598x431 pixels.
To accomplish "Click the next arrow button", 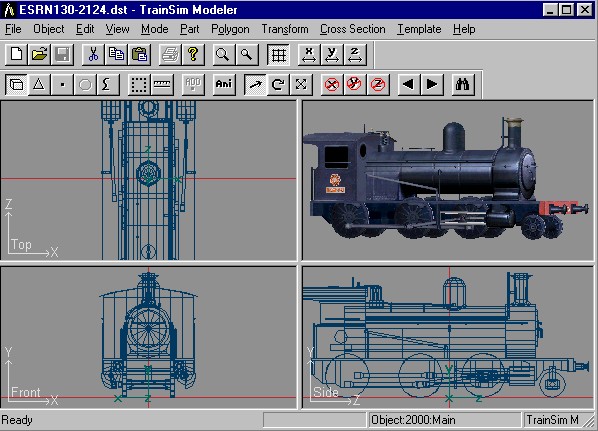I will pyautogui.click(x=432, y=84).
